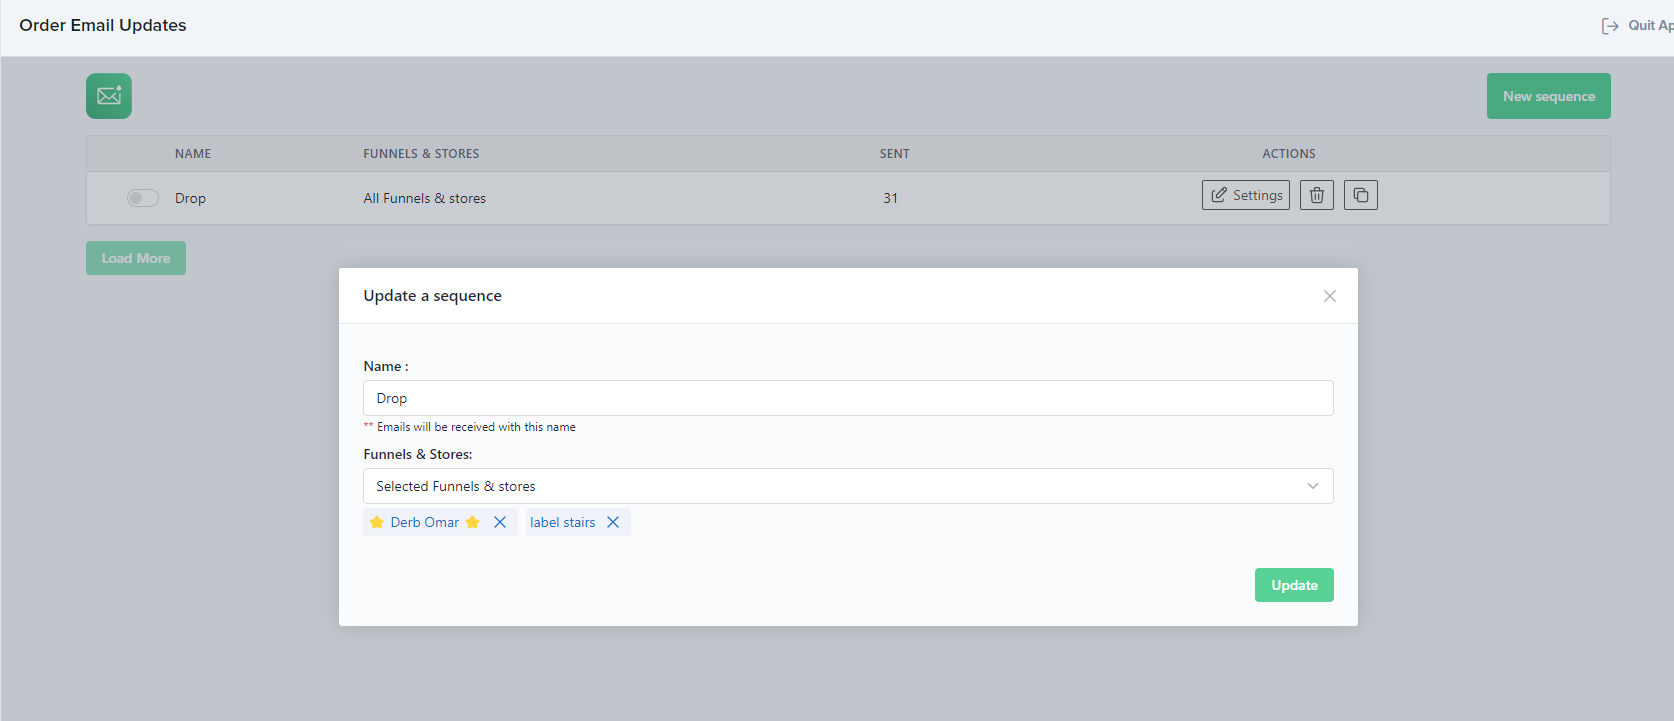The image size is (1674, 721).
Task: Remove the Derb Omar tag
Action: click(x=500, y=522)
